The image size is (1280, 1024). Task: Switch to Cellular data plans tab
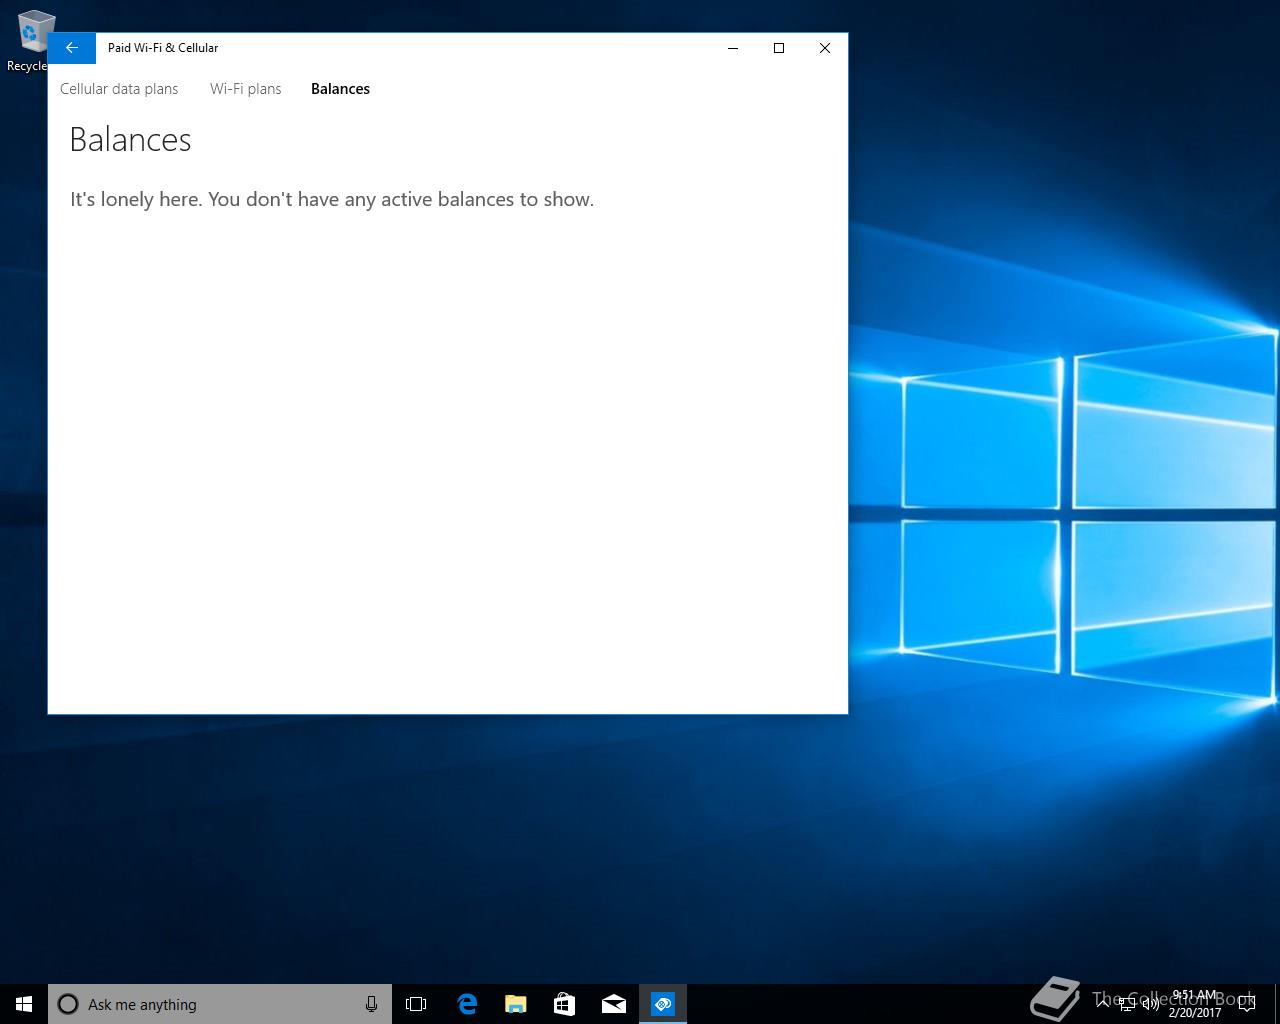pyautogui.click(x=119, y=89)
